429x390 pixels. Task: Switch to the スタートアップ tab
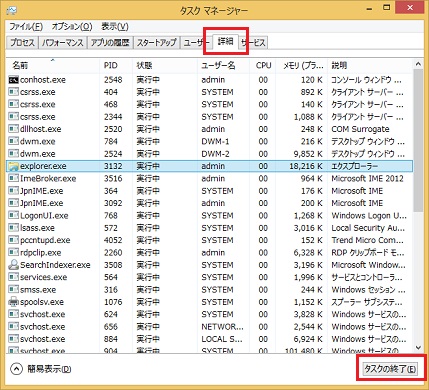point(157,43)
